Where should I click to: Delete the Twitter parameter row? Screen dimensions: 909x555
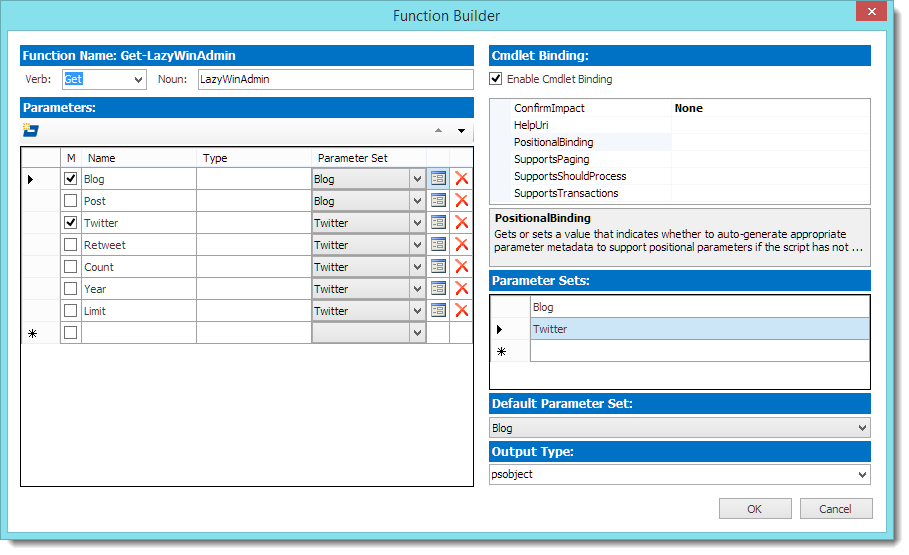tap(461, 223)
